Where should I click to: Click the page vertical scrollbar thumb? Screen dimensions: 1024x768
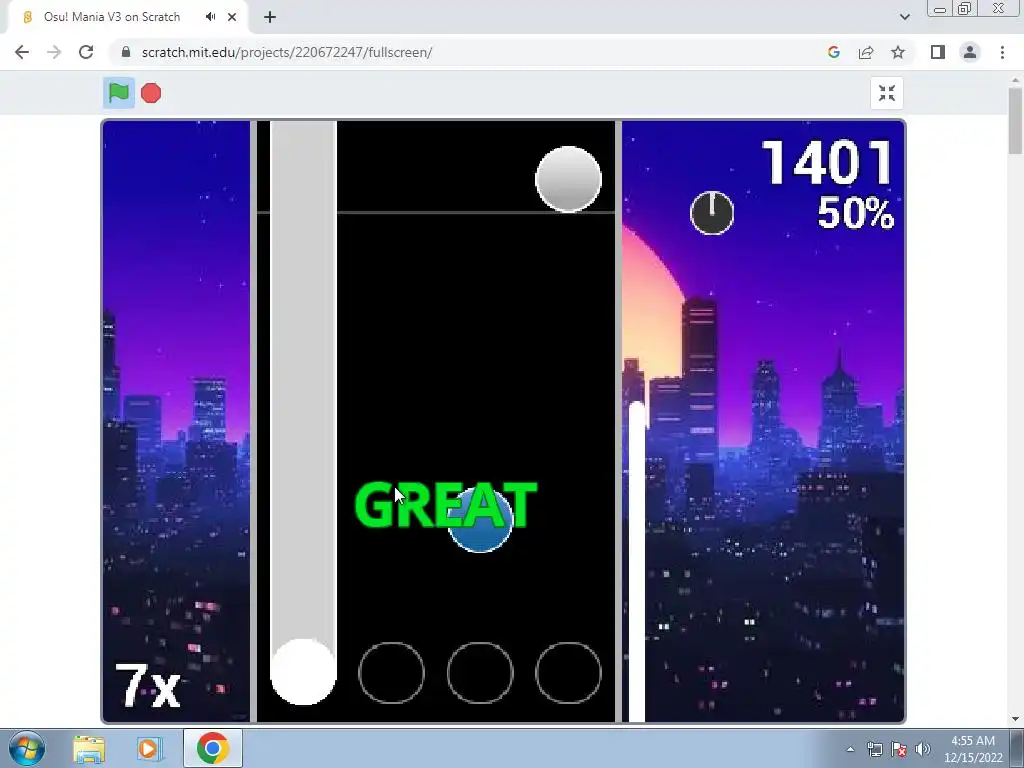tap(1015, 121)
